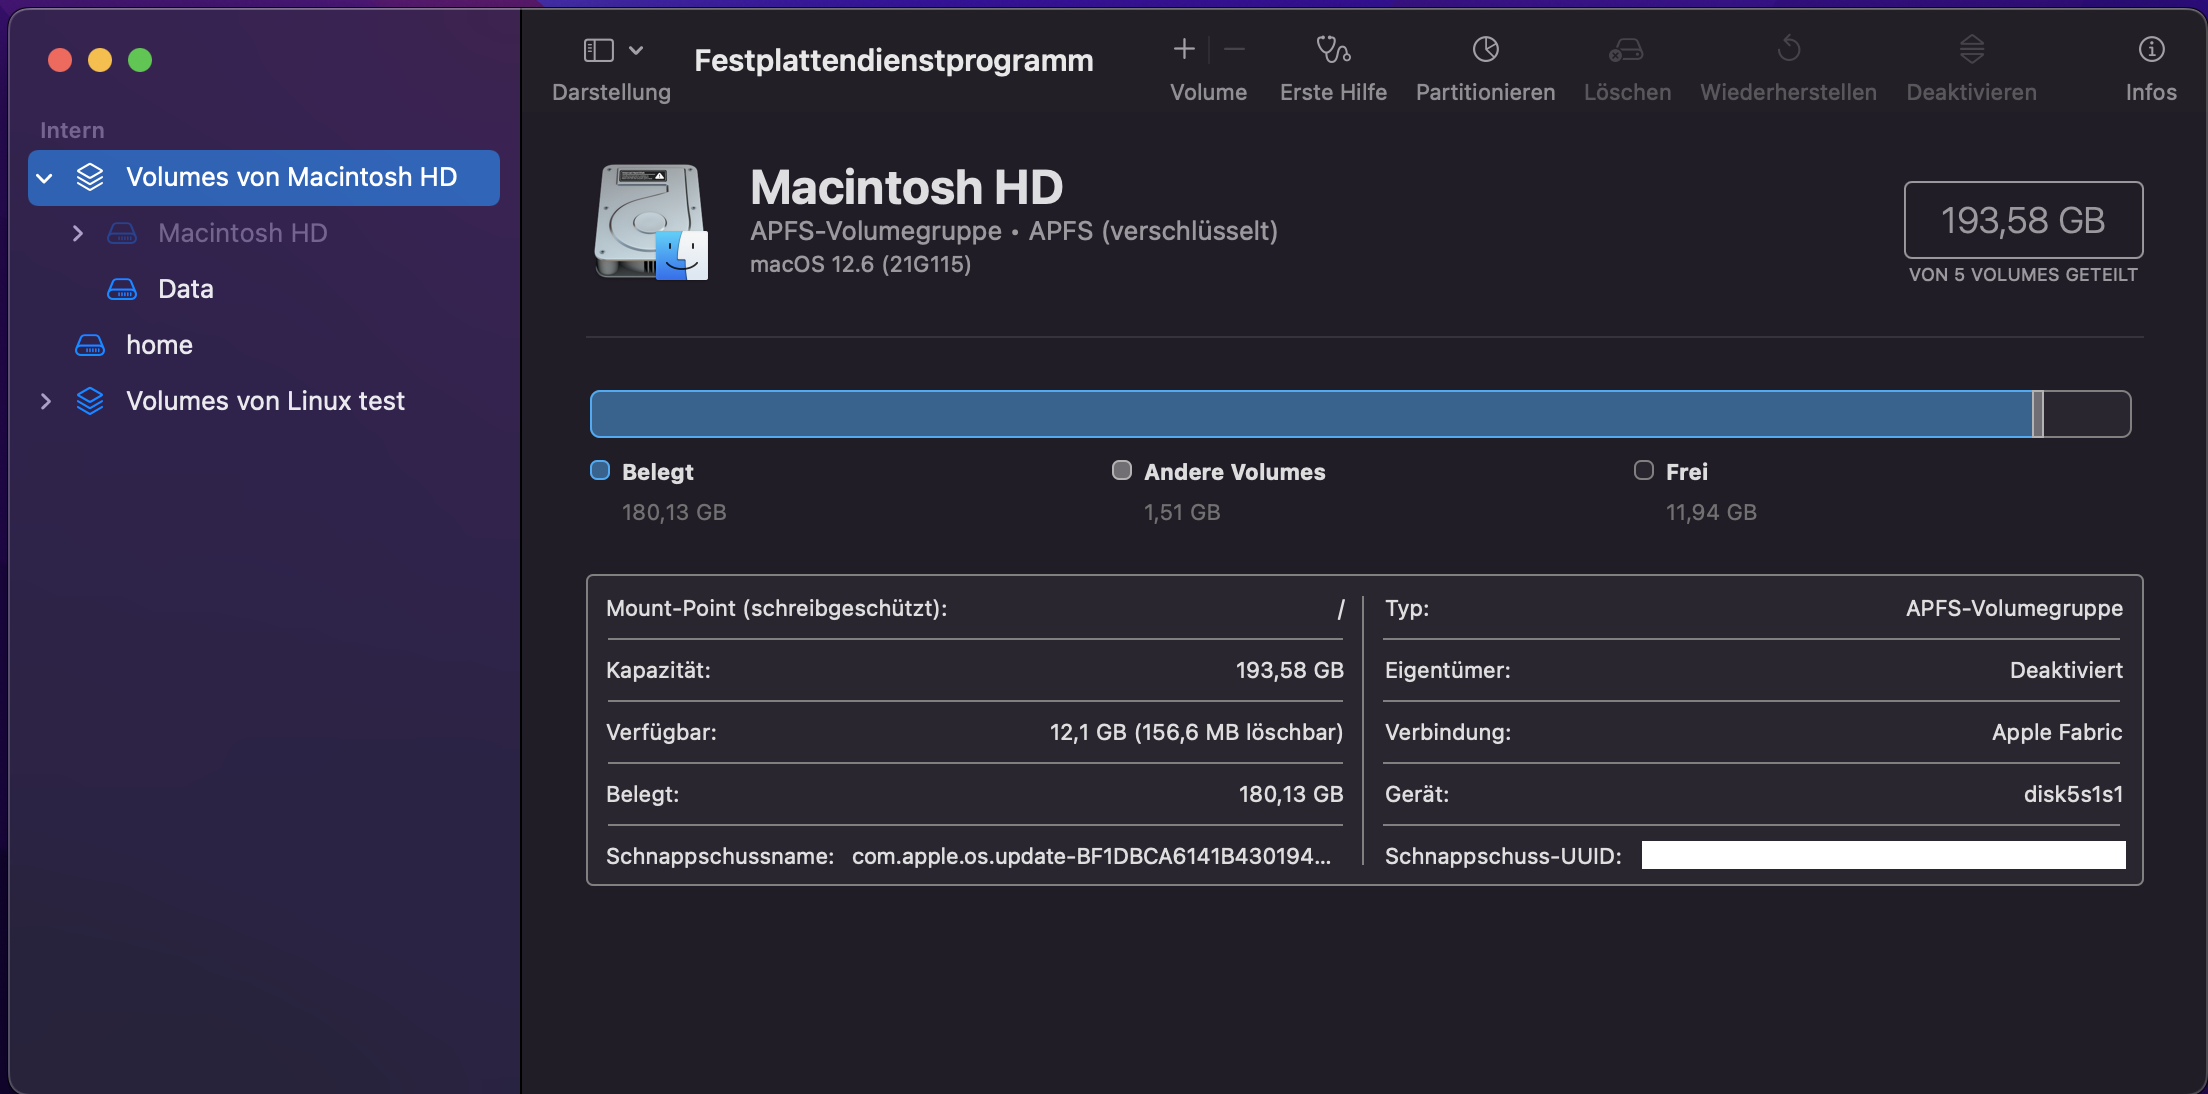2208x1094 pixels.
Task: Click the 193,58 GB capacity box
Action: (2022, 220)
